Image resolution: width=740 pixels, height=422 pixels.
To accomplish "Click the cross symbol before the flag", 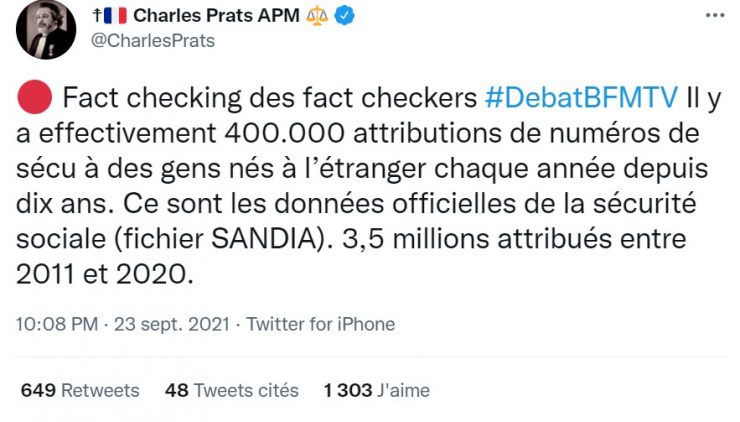I will (x=96, y=17).
